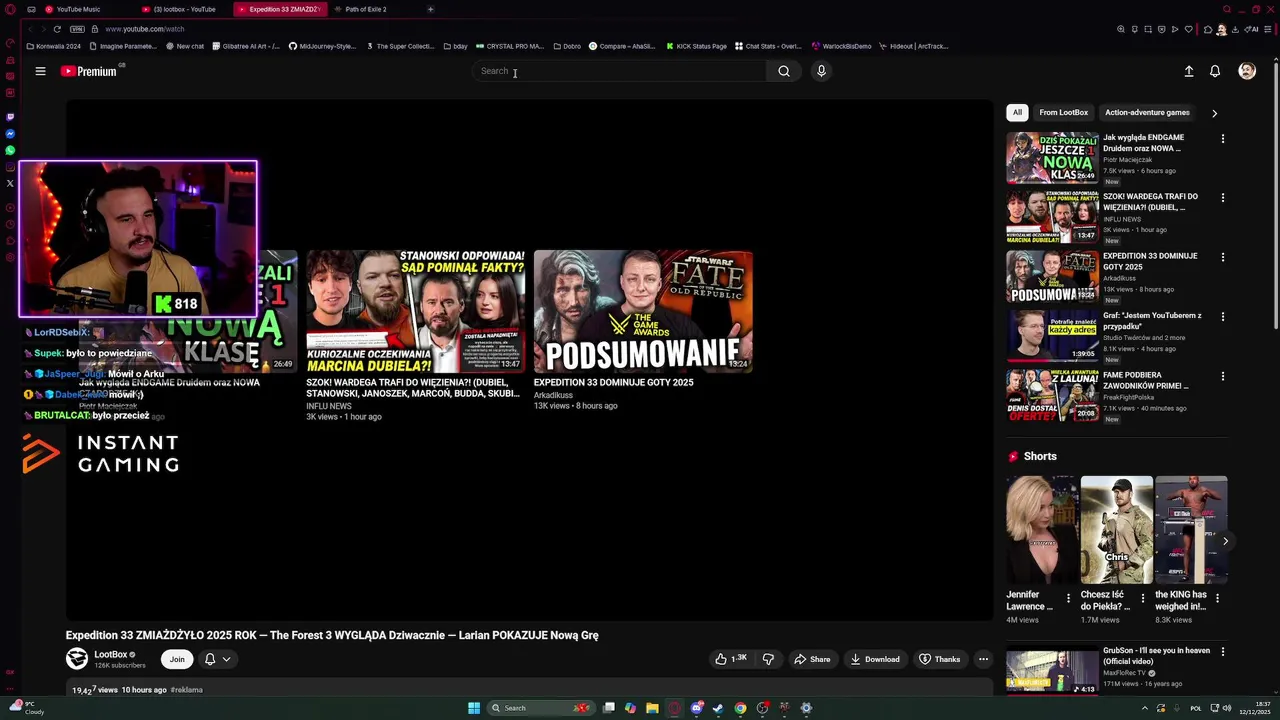The image size is (1280, 720).
Task: Reload the page in the browser
Action: coord(57,29)
